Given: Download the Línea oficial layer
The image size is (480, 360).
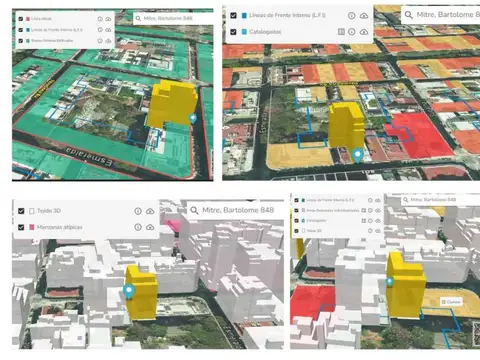Looking at the screenshot, I should click(108, 19).
